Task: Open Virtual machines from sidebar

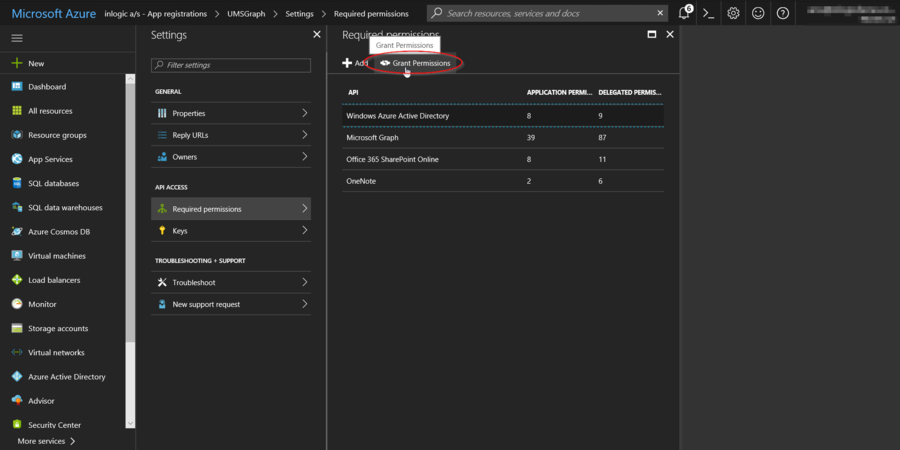Action: point(56,256)
